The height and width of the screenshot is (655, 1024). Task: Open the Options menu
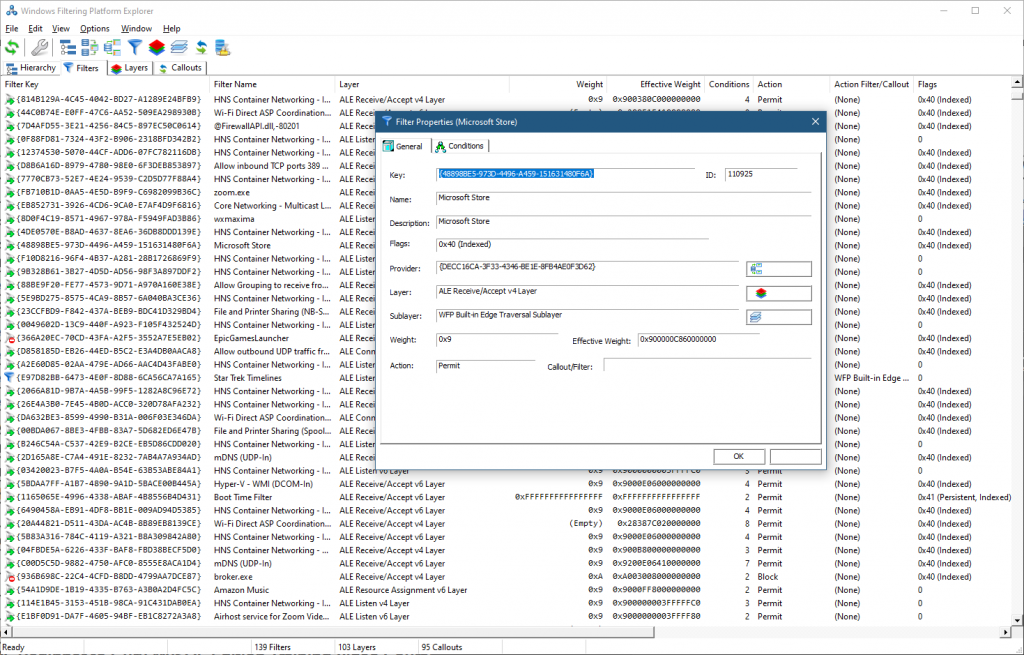[x=95, y=29]
